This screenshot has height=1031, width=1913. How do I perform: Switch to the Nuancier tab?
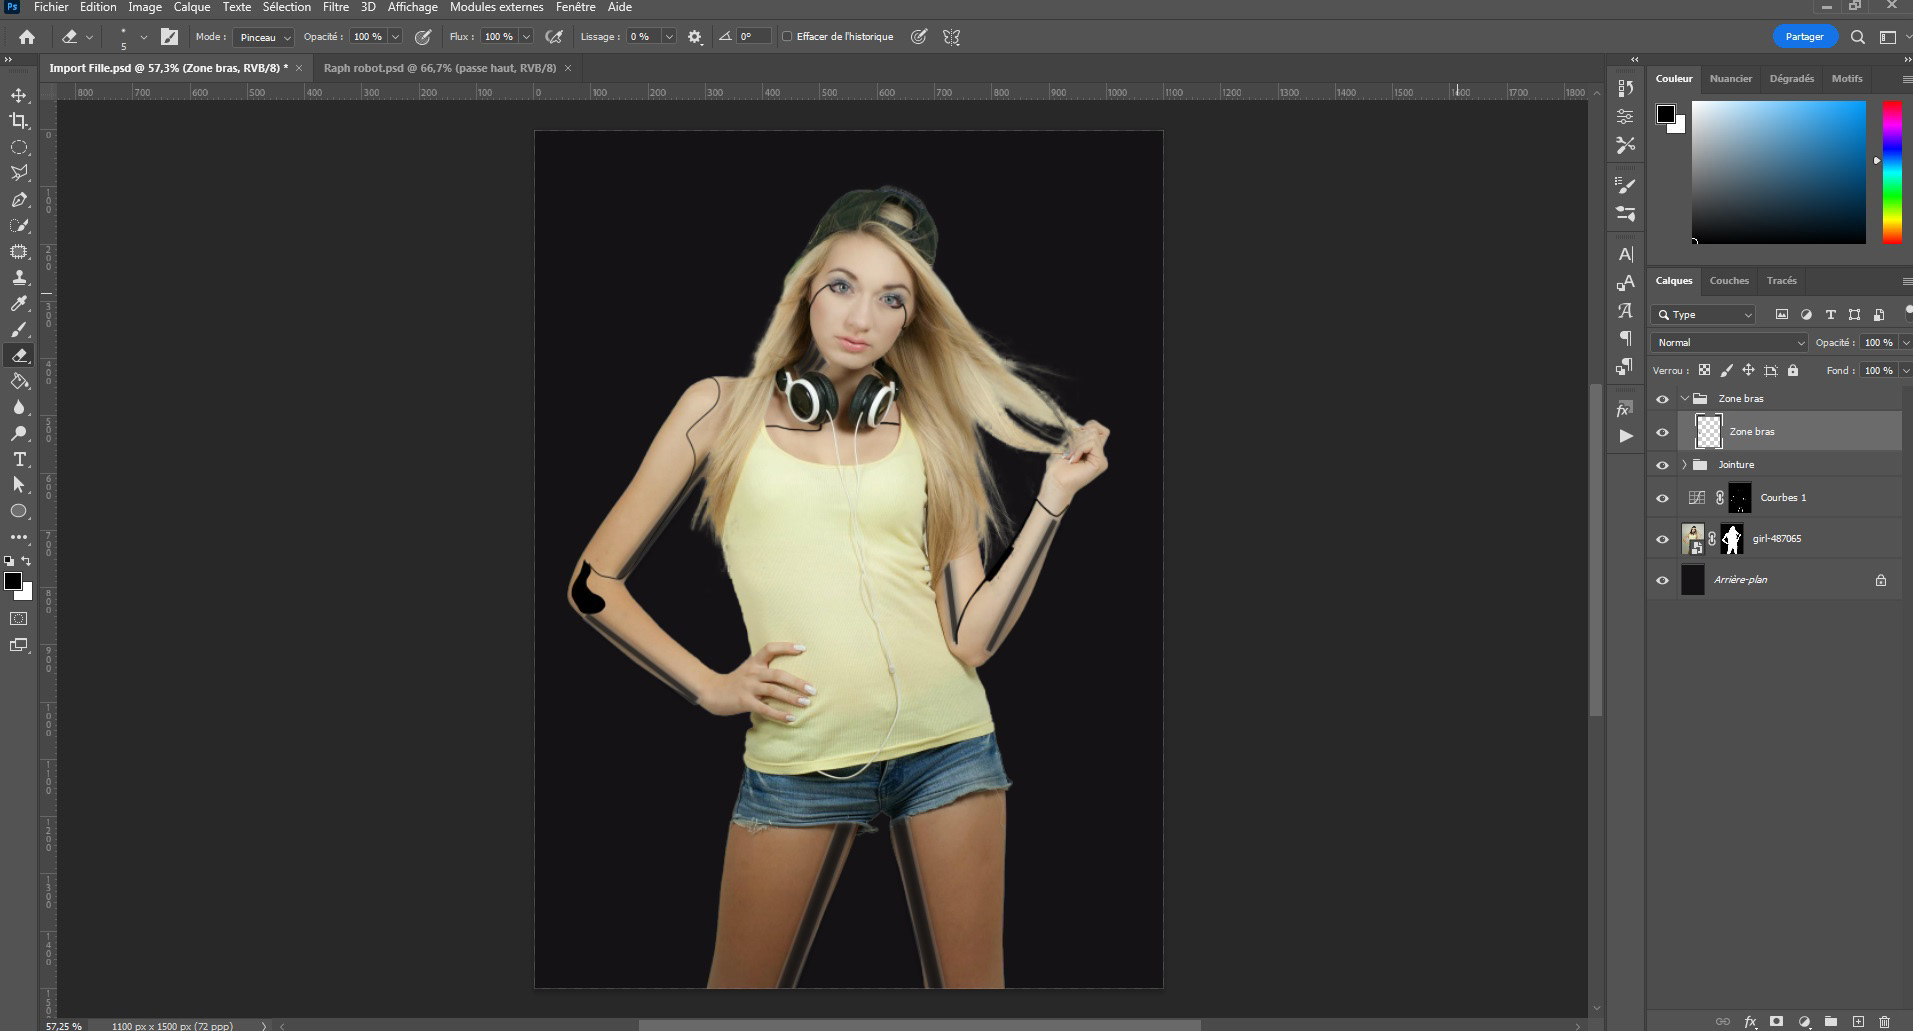(1731, 79)
